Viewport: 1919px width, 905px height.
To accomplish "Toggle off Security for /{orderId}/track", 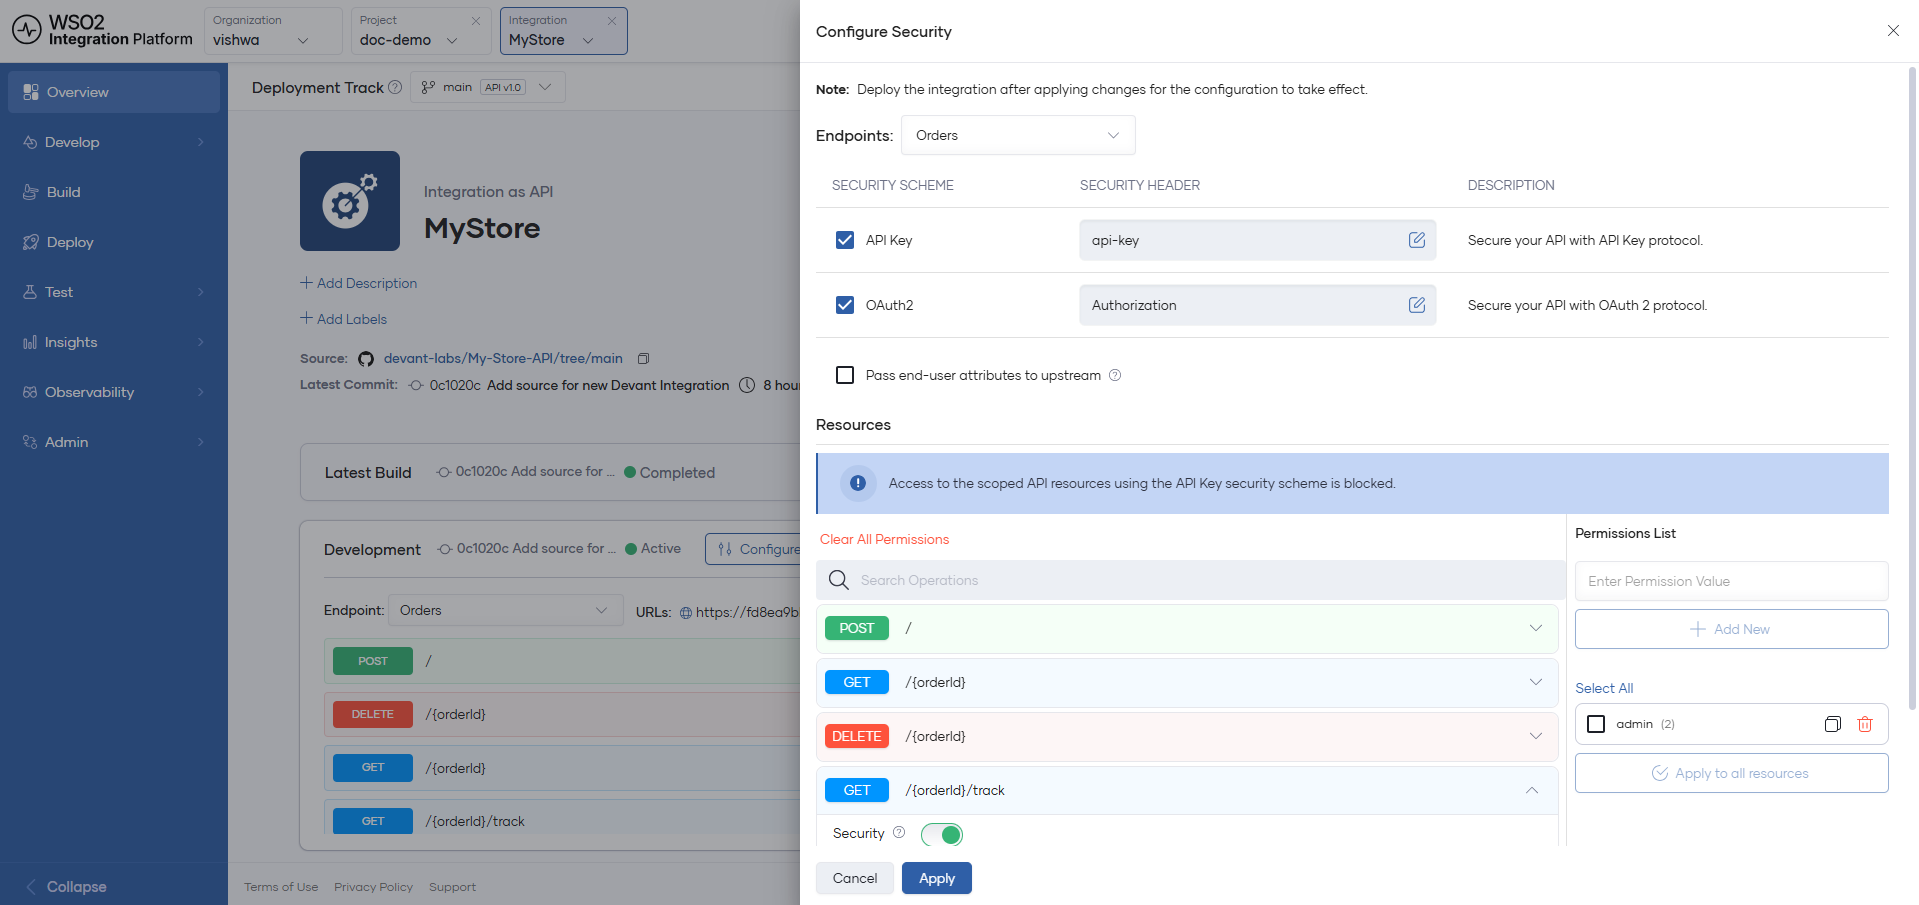I will pos(942,834).
